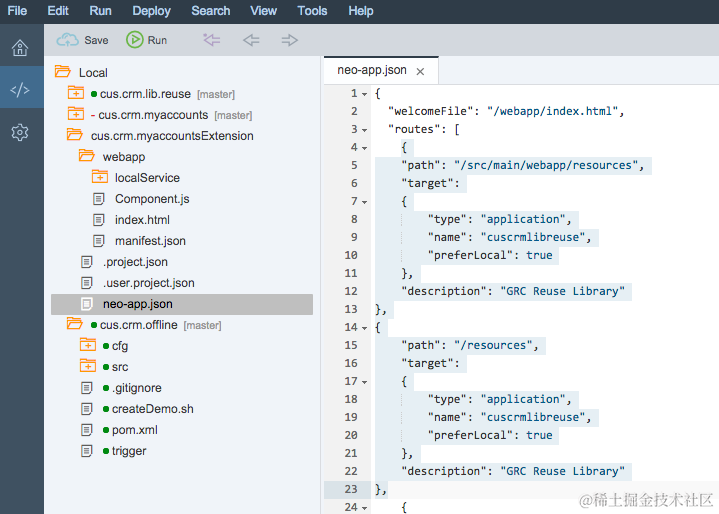
Task: Collapse the webapp folder icon
Action: click(x=87, y=156)
